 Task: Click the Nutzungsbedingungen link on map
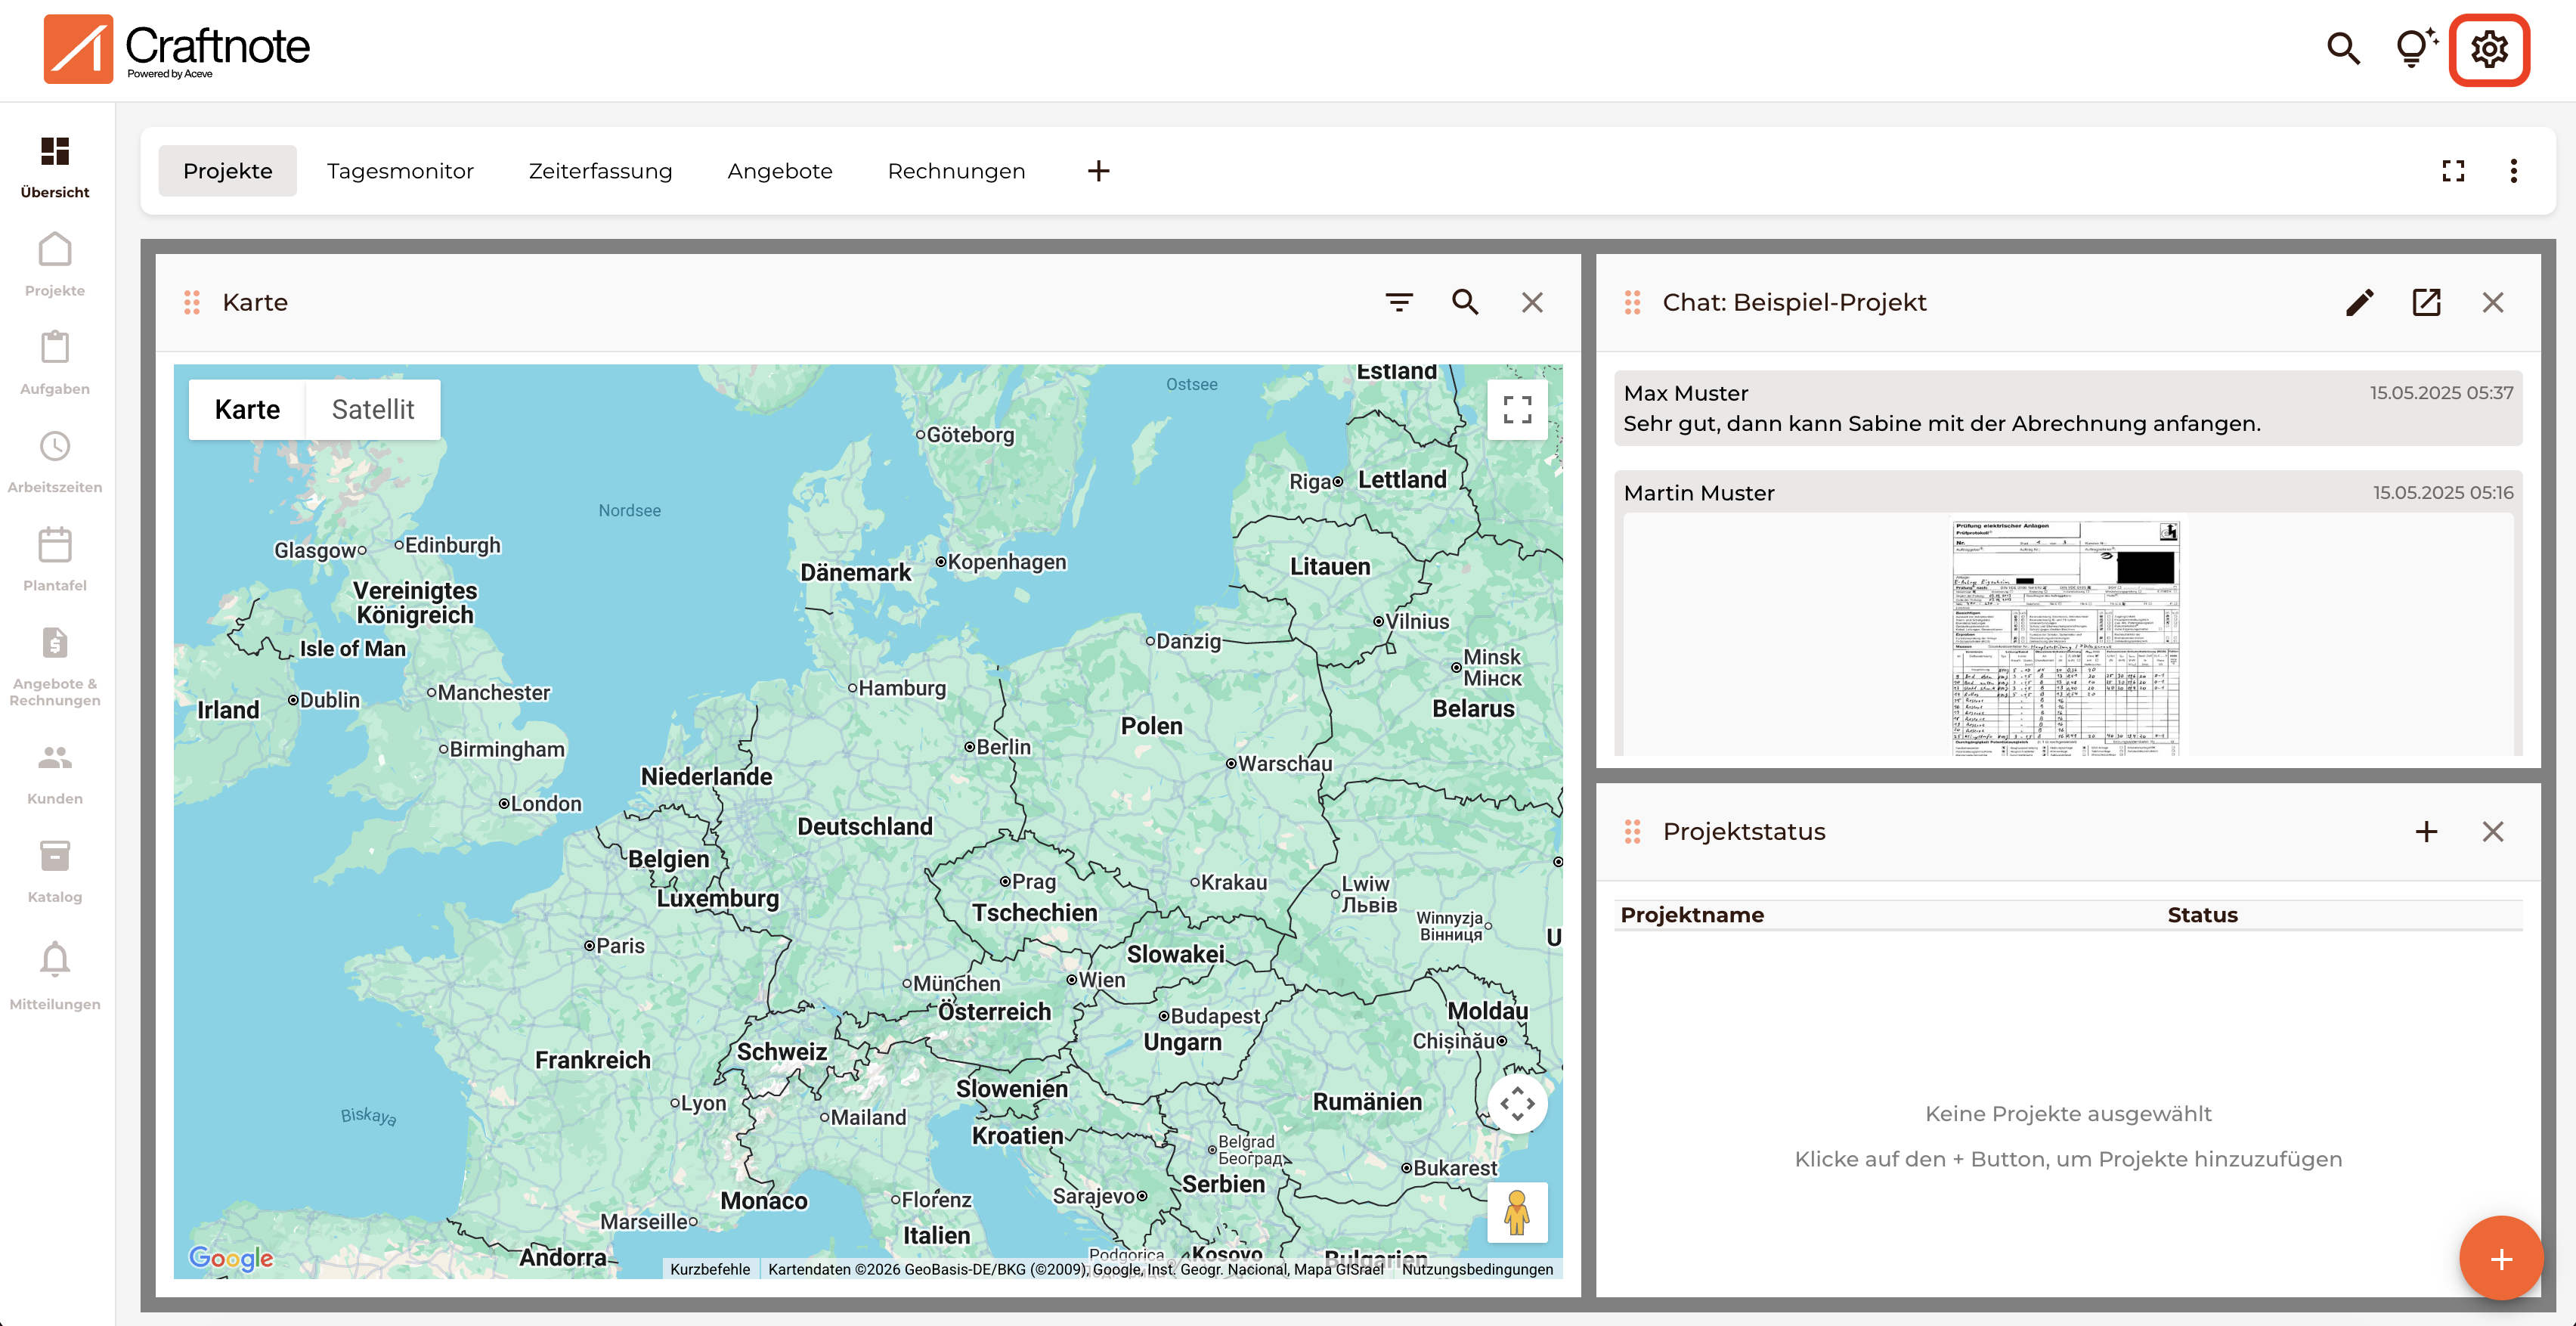click(1477, 1269)
